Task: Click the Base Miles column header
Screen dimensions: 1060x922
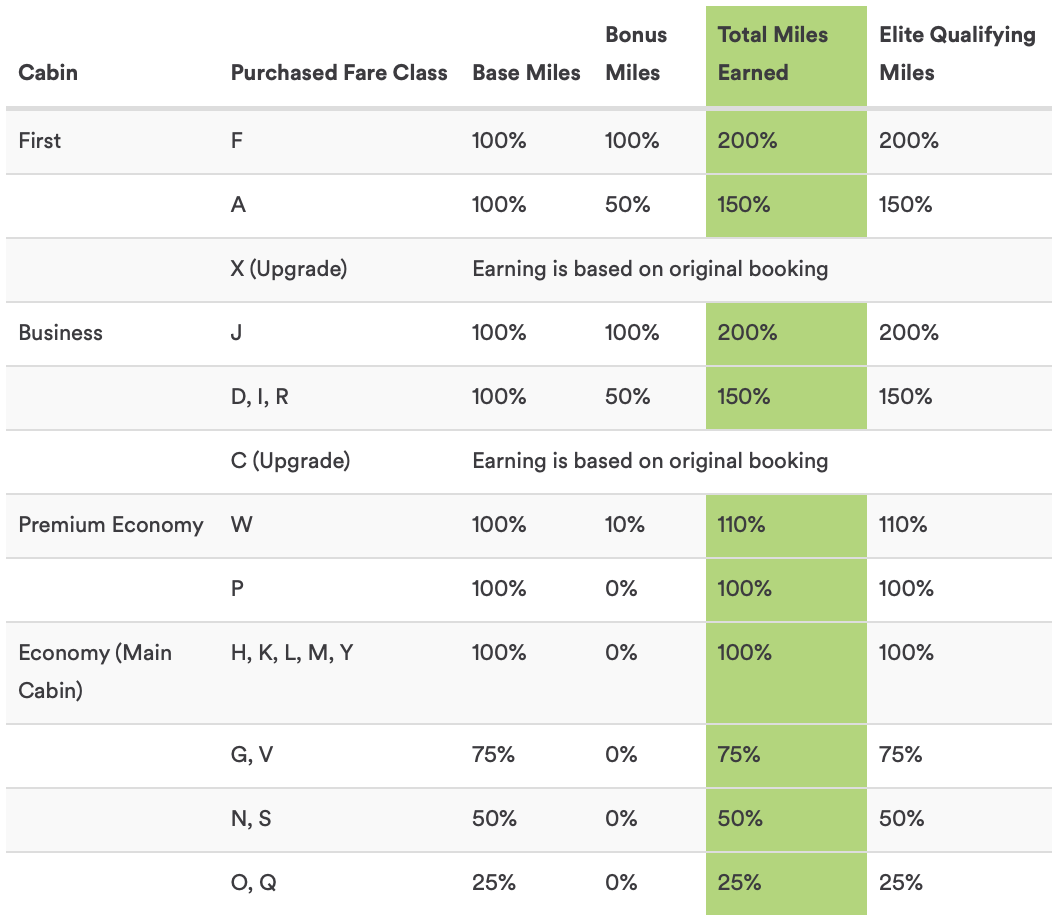Action: coord(526,73)
